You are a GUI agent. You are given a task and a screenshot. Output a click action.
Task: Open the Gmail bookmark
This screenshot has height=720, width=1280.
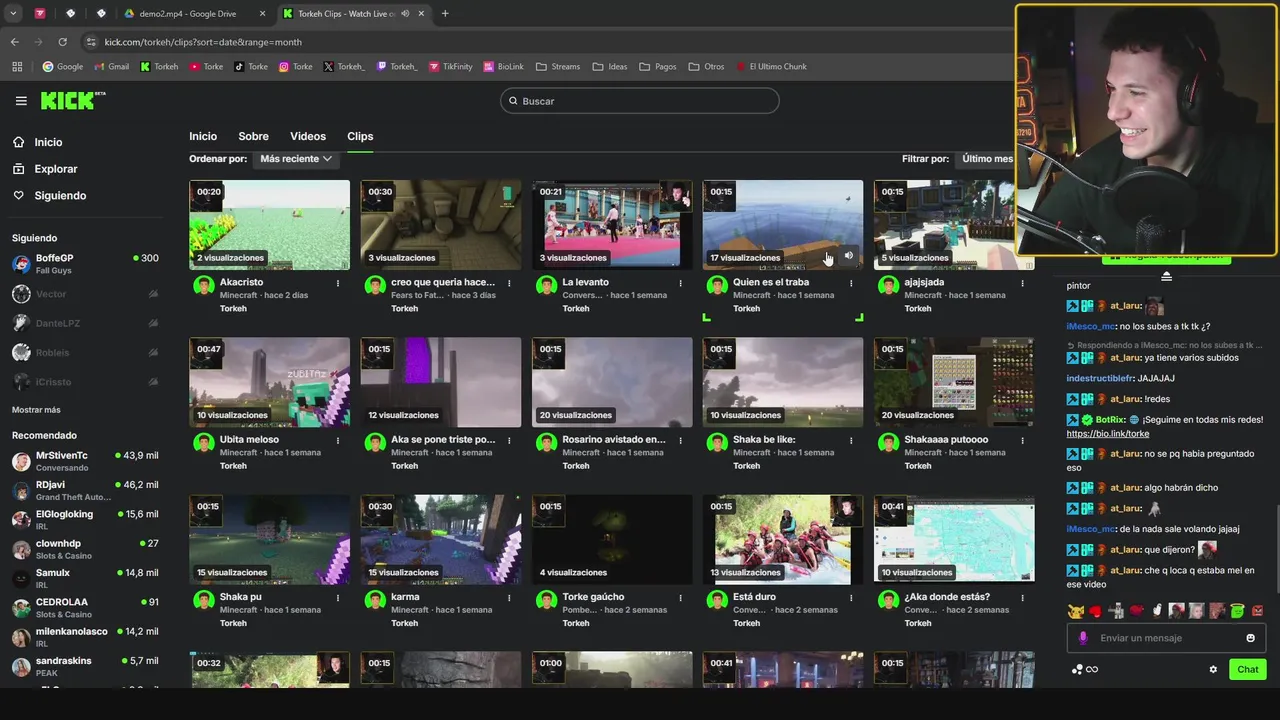111,67
